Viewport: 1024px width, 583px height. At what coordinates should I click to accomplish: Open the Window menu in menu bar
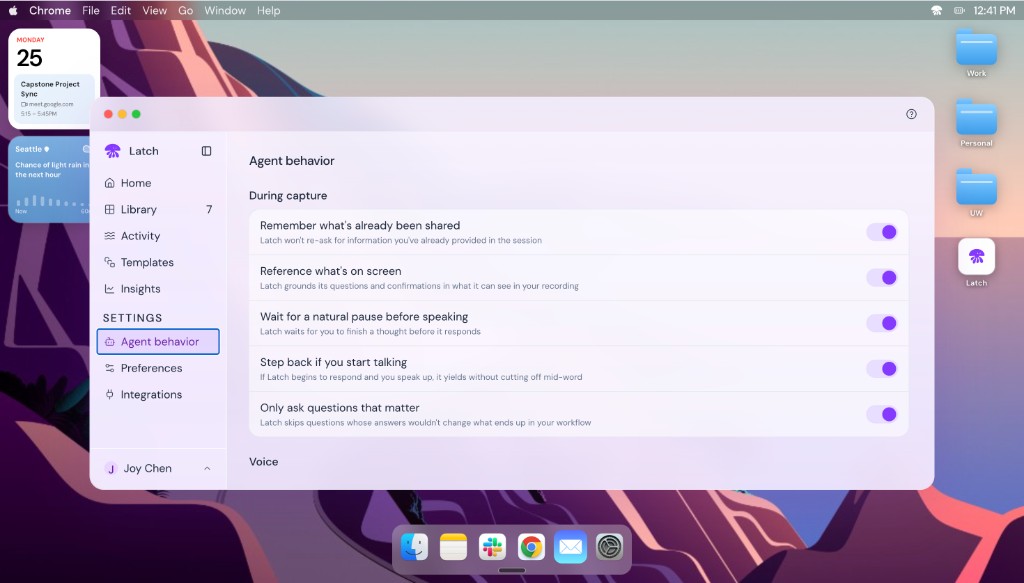(225, 10)
